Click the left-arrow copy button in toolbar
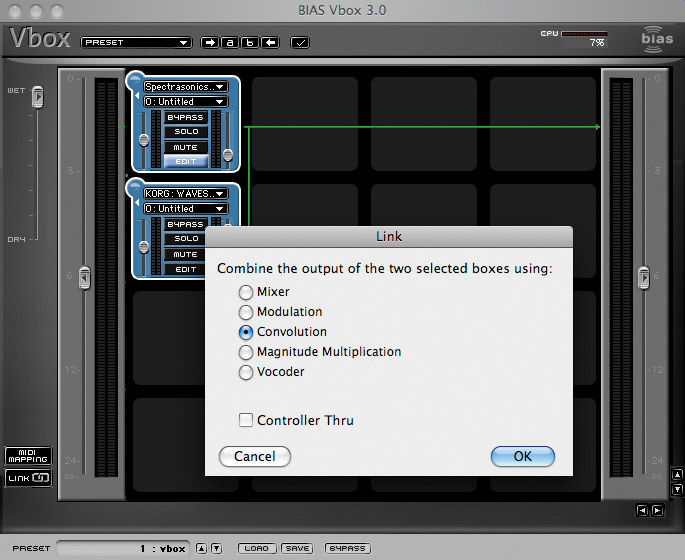 (x=270, y=42)
